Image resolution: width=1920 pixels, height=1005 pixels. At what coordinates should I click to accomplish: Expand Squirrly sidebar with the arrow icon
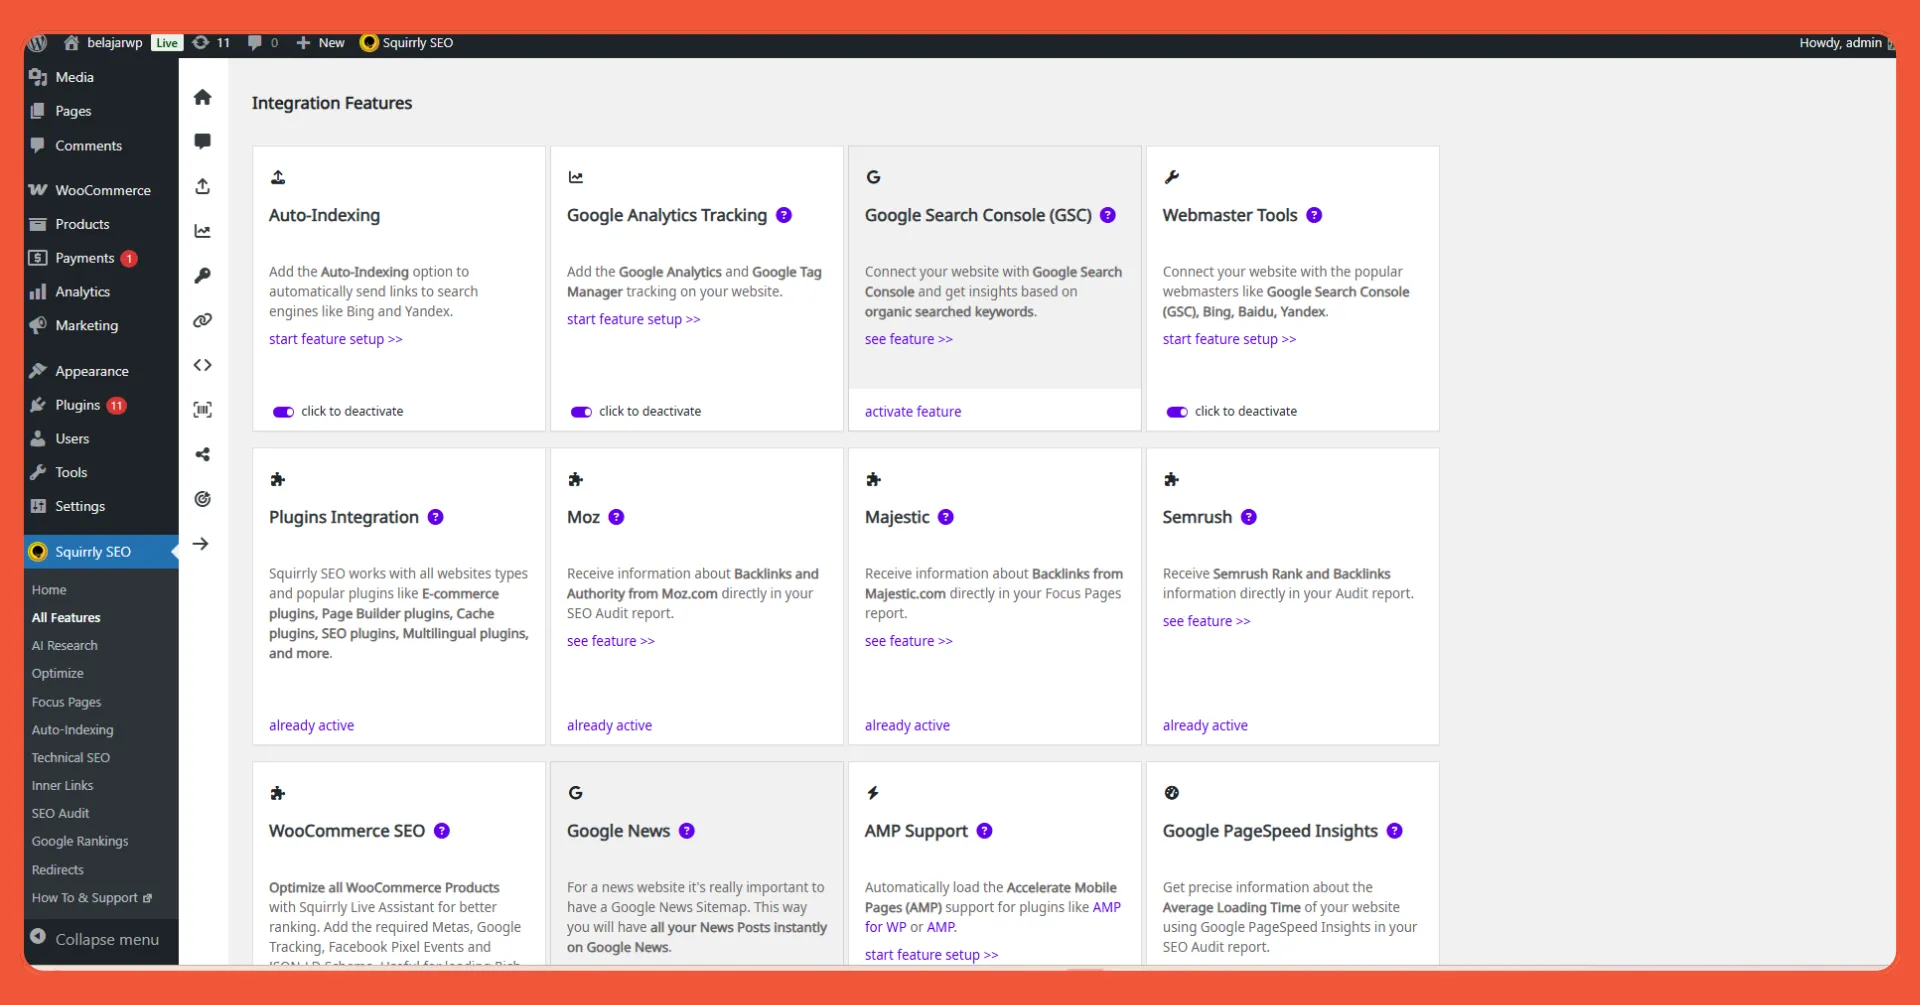click(x=201, y=544)
